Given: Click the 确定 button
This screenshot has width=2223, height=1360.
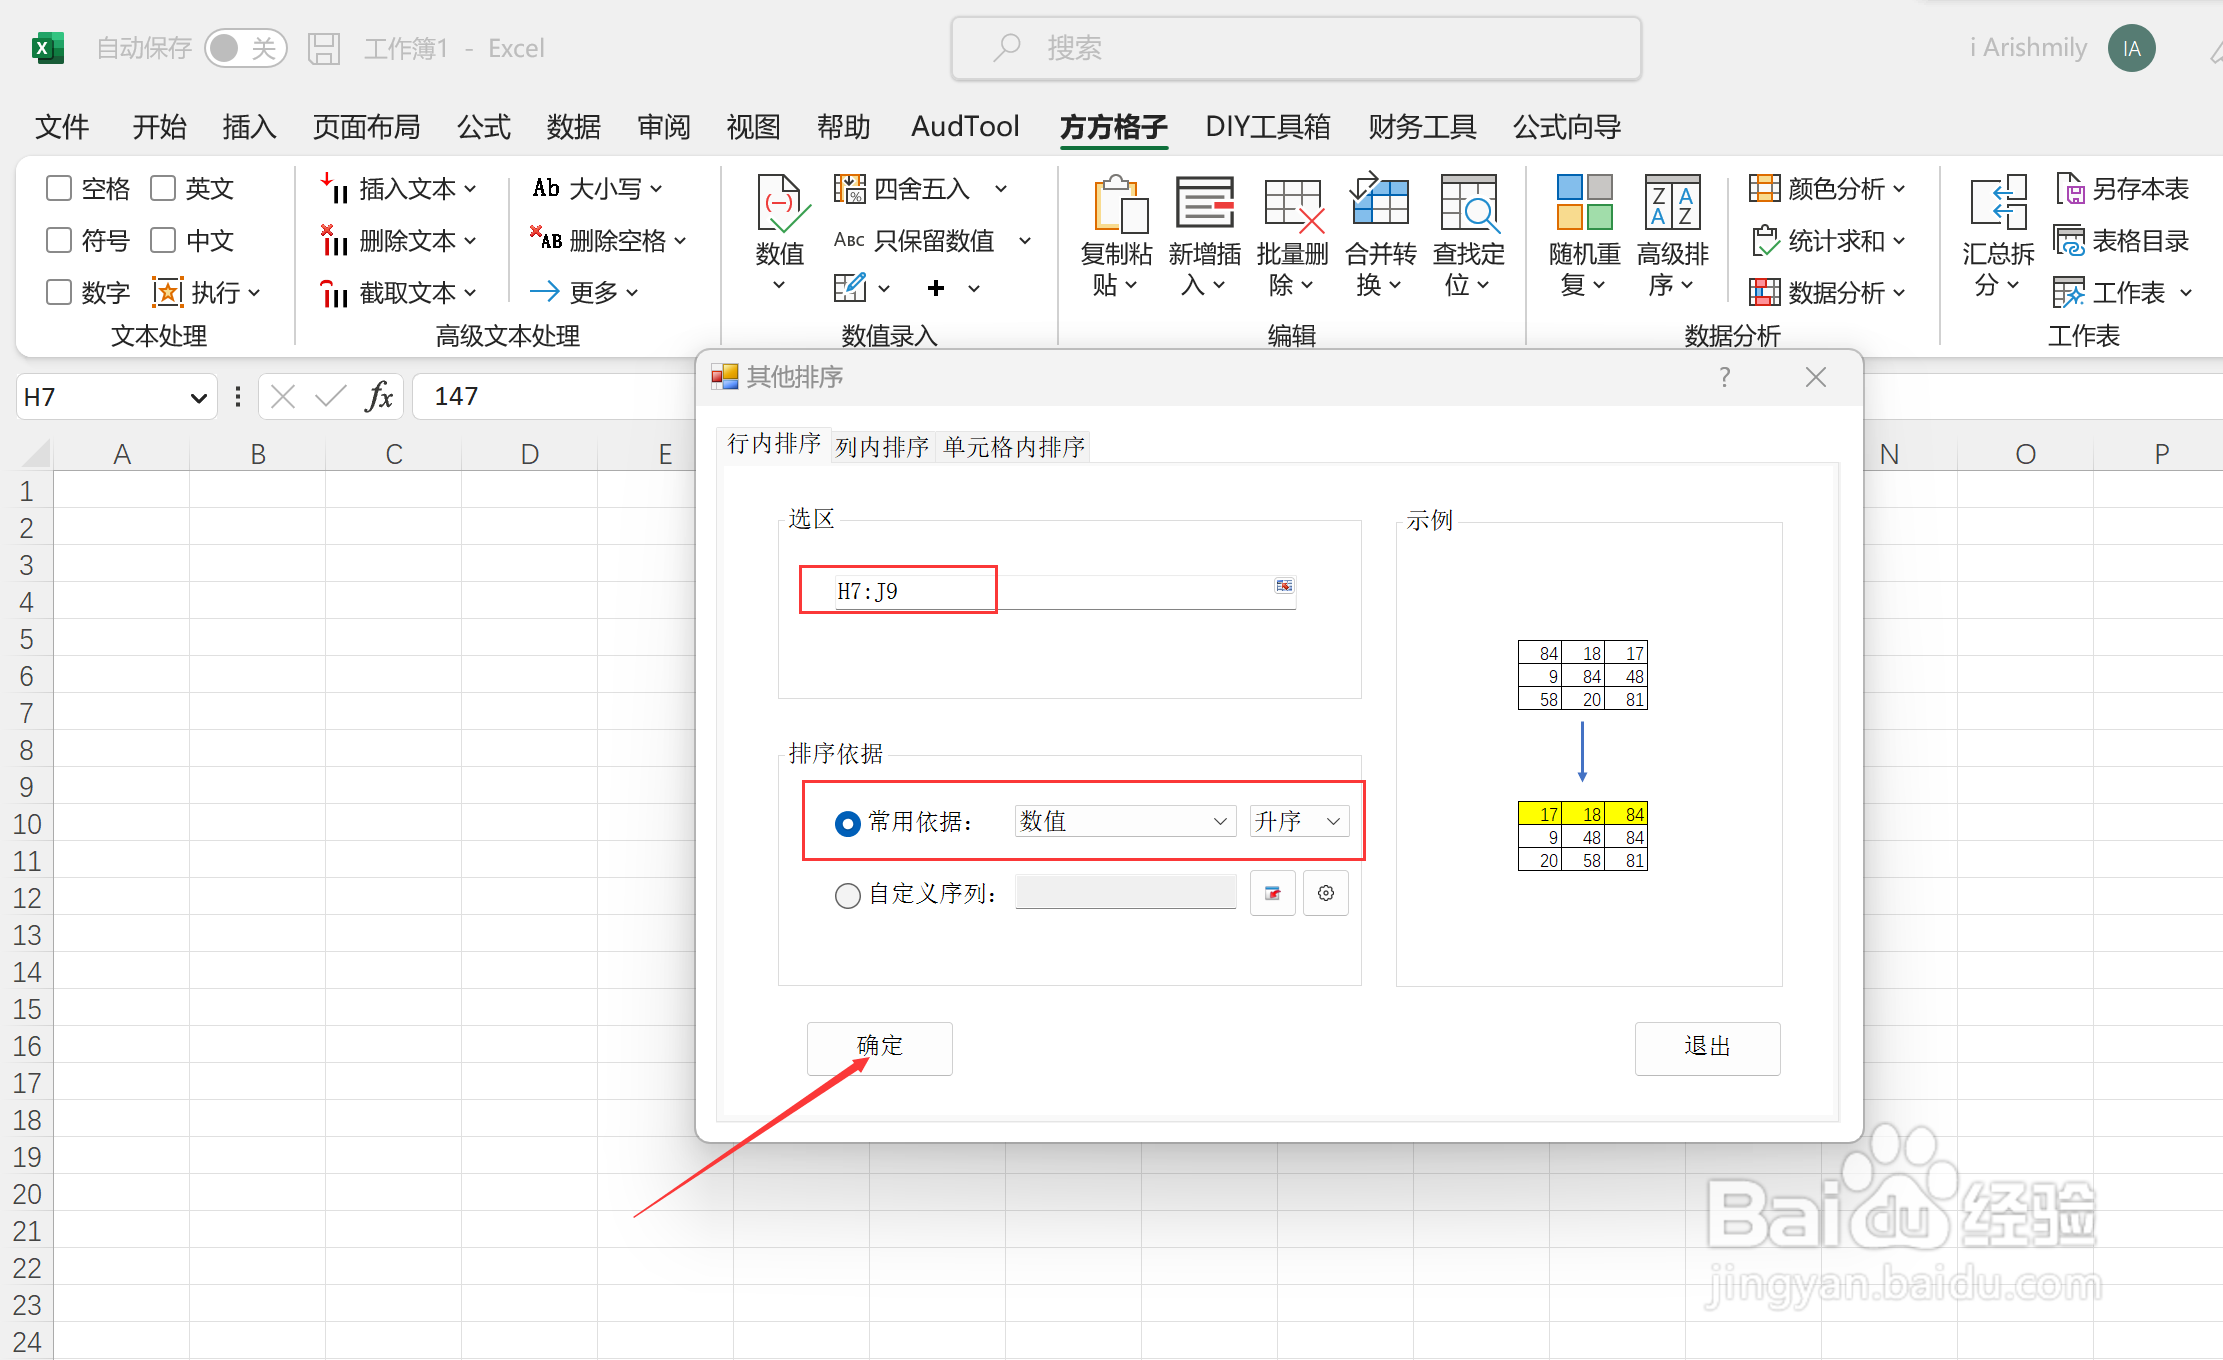Looking at the screenshot, I should tap(879, 1048).
